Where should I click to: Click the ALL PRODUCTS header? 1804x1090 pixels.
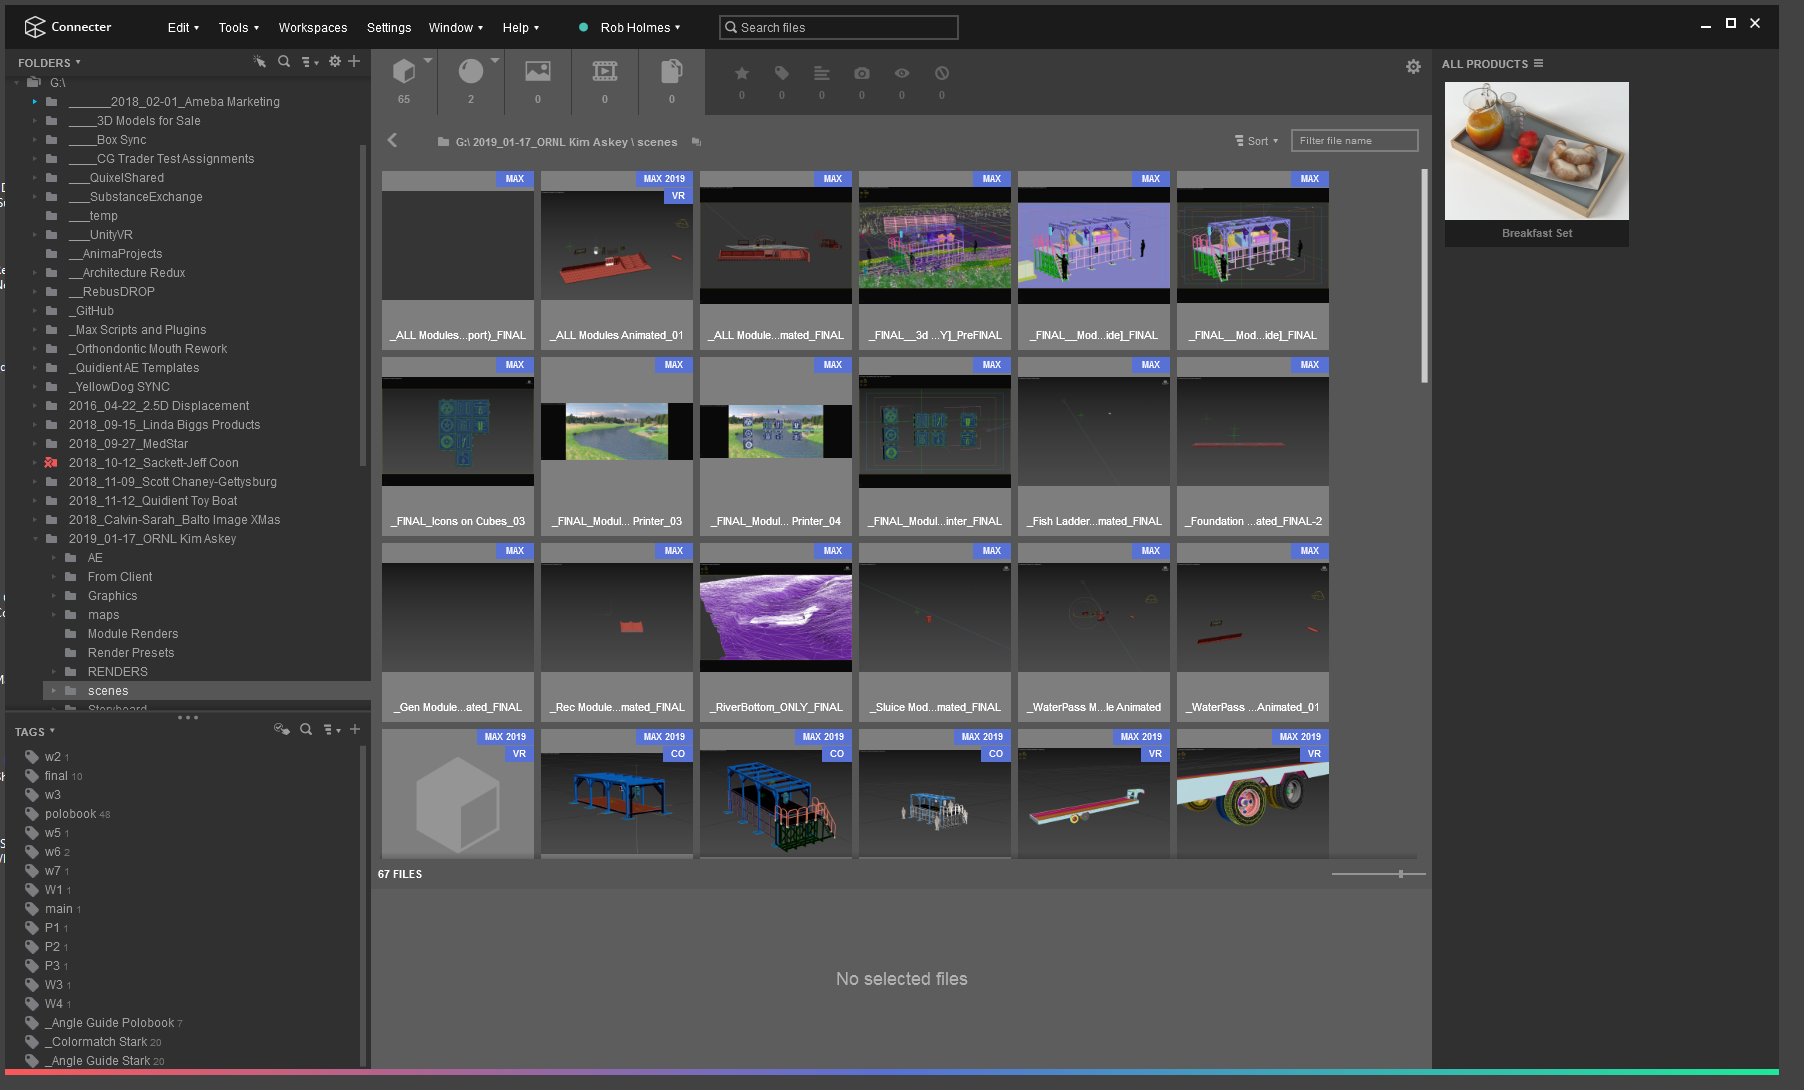click(1484, 64)
